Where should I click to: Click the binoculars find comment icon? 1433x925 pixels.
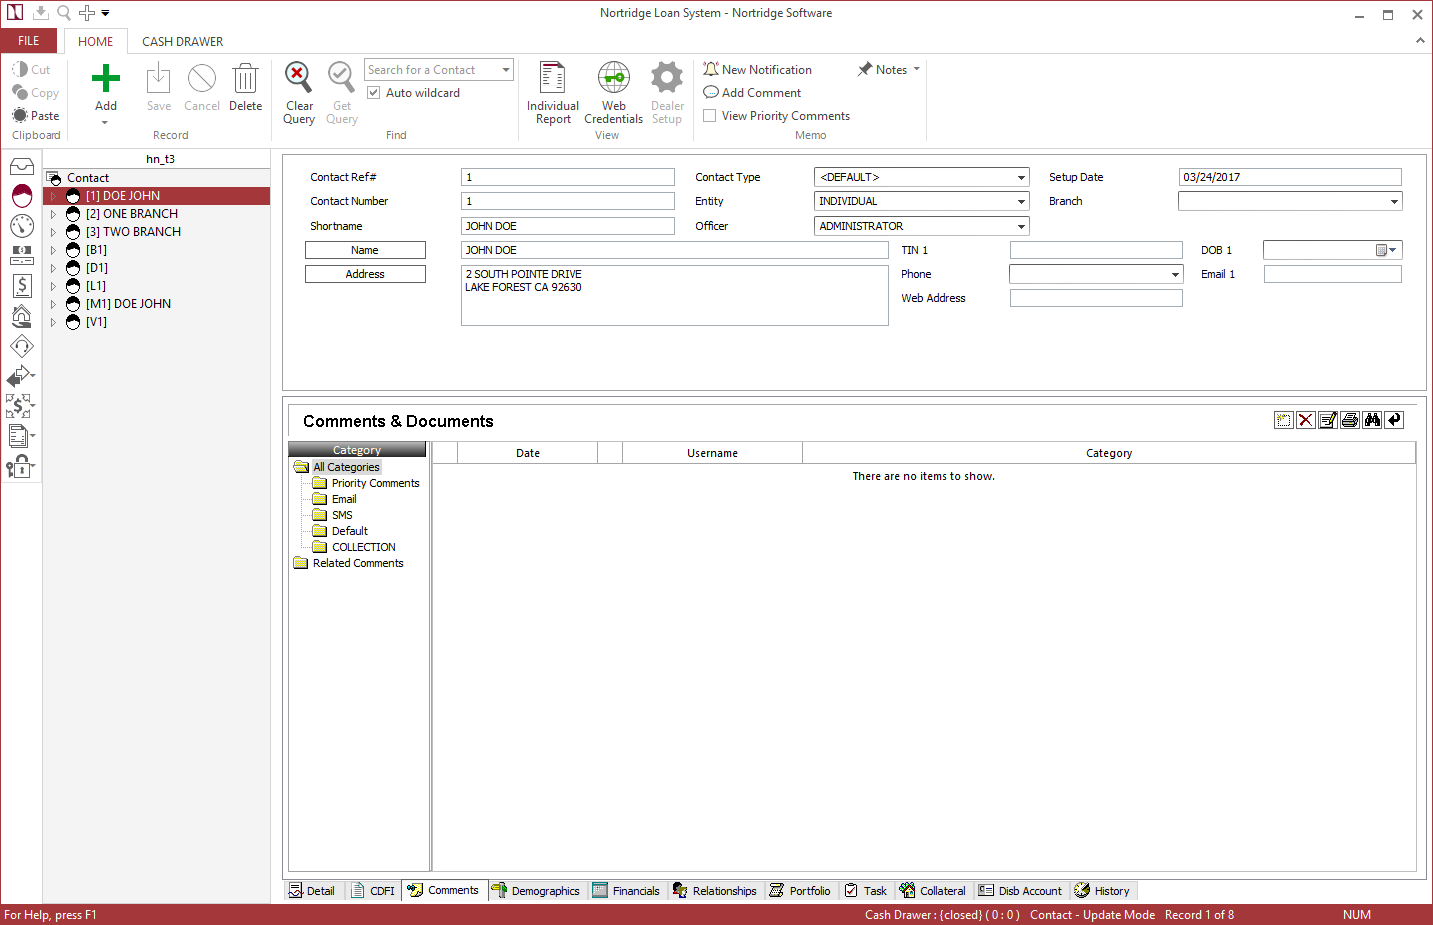pyautogui.click(x=1372, y=420)
